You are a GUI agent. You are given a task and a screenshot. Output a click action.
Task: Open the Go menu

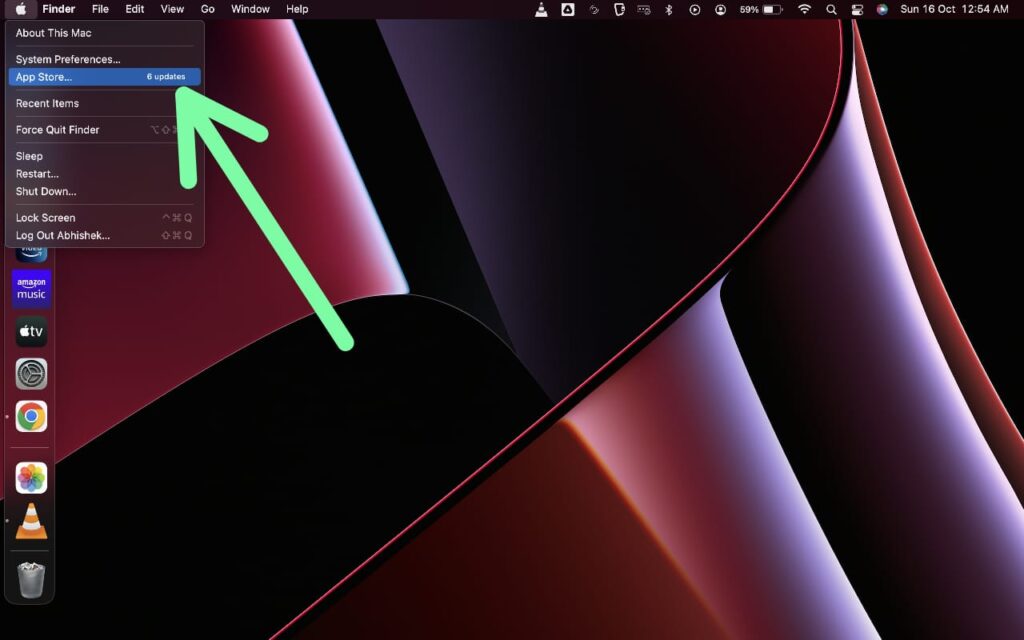pyautogui.click(x=207, y=9)
